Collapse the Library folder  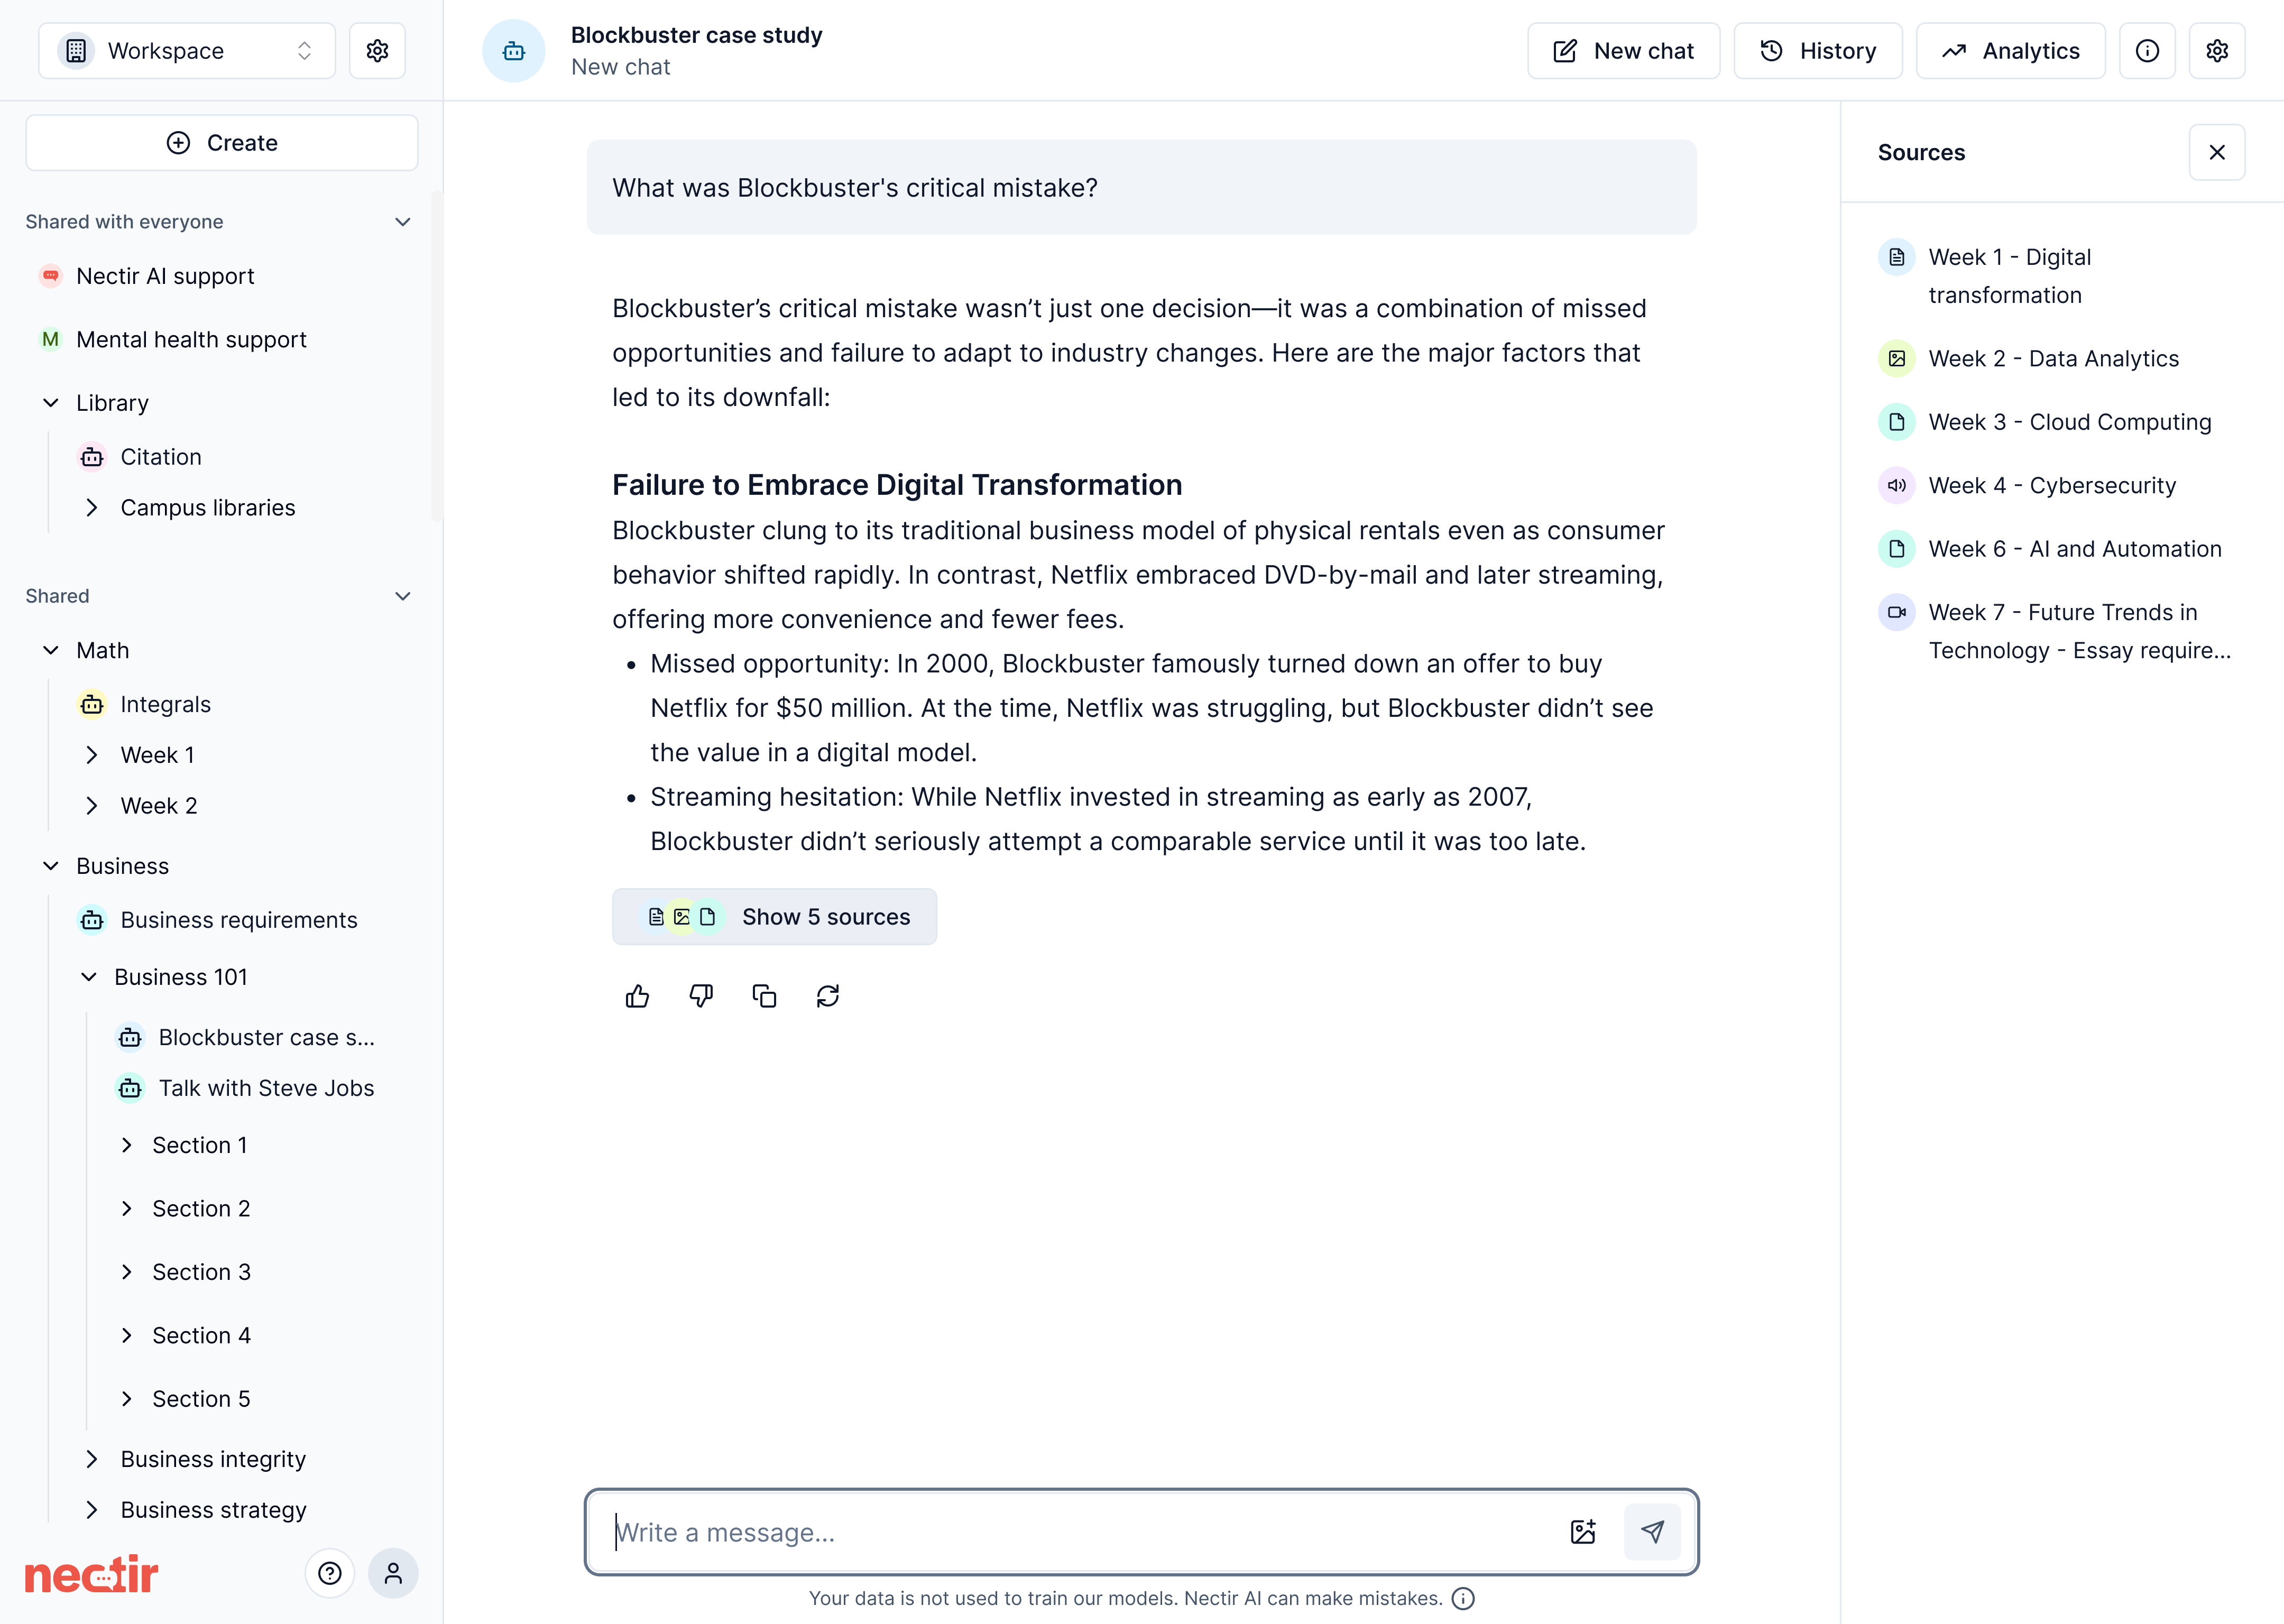pyautogui.click(x=51, y=403)
